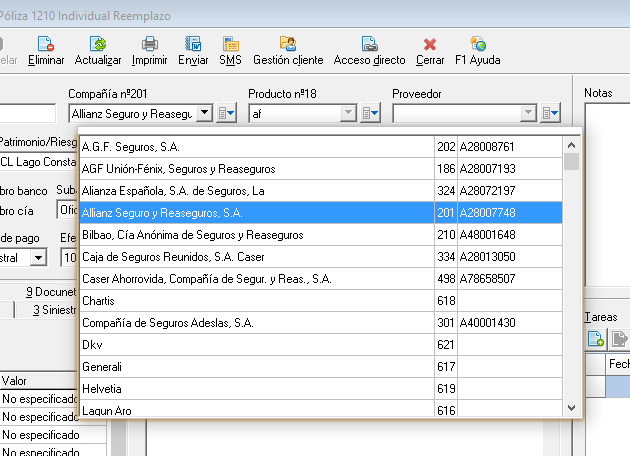Select Helvetia in the company list

321,389
